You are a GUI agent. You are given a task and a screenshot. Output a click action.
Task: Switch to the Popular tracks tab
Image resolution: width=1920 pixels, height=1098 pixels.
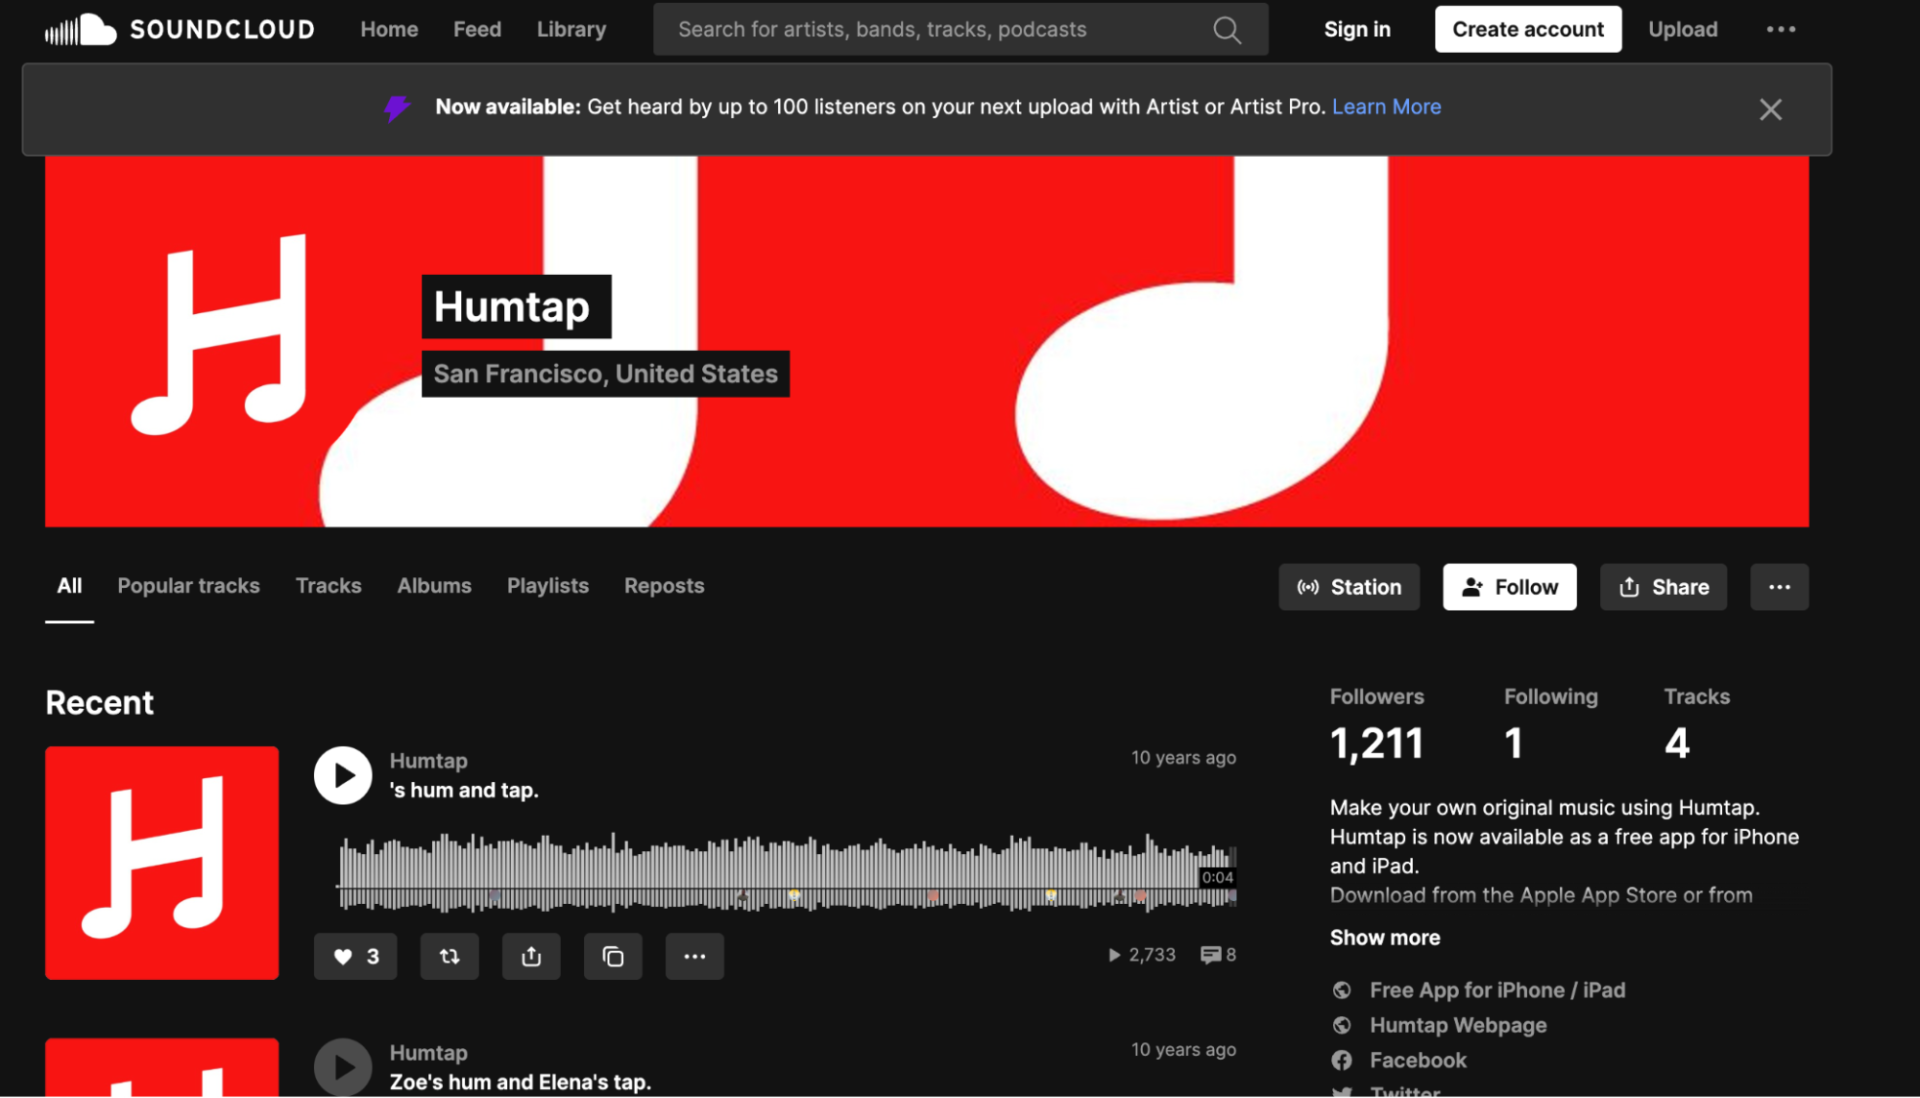click(x=188, y=586)
